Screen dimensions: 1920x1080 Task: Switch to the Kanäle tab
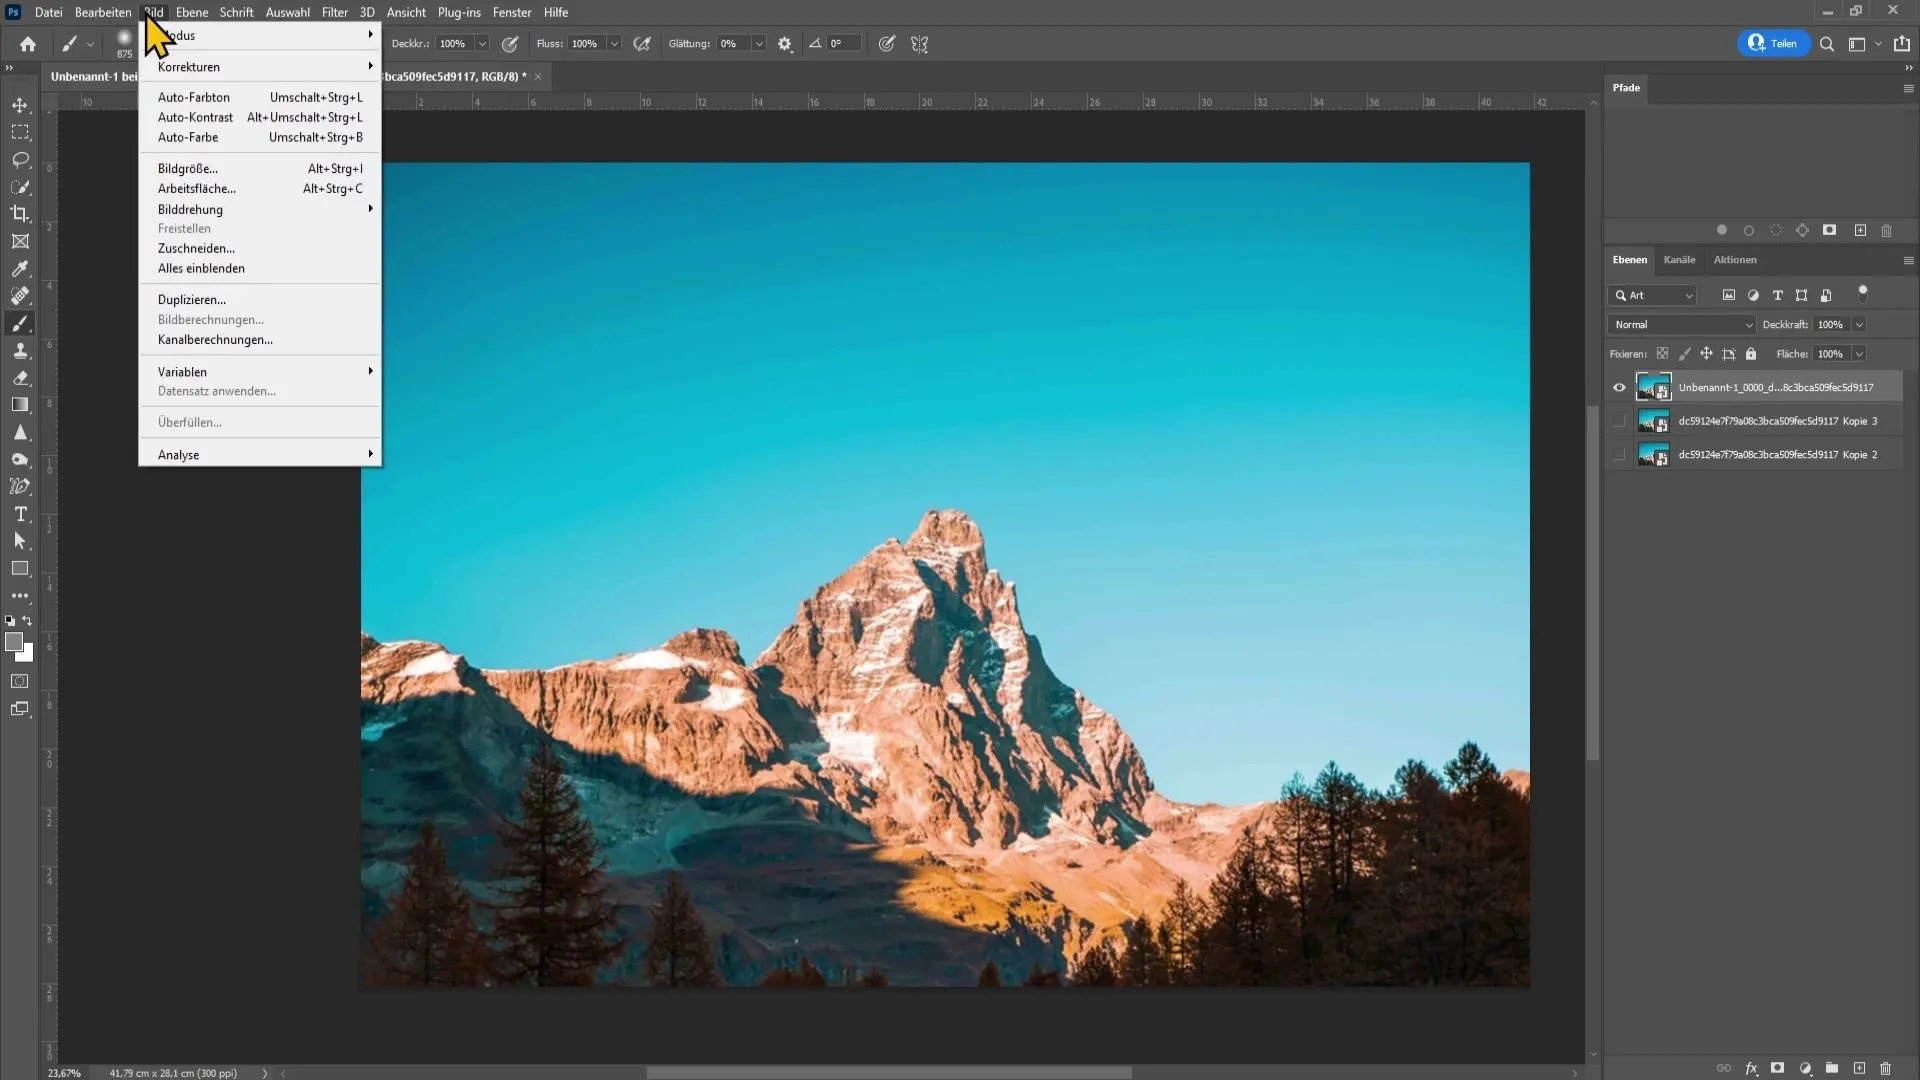pyautogui.click(x=1680, y=260)
